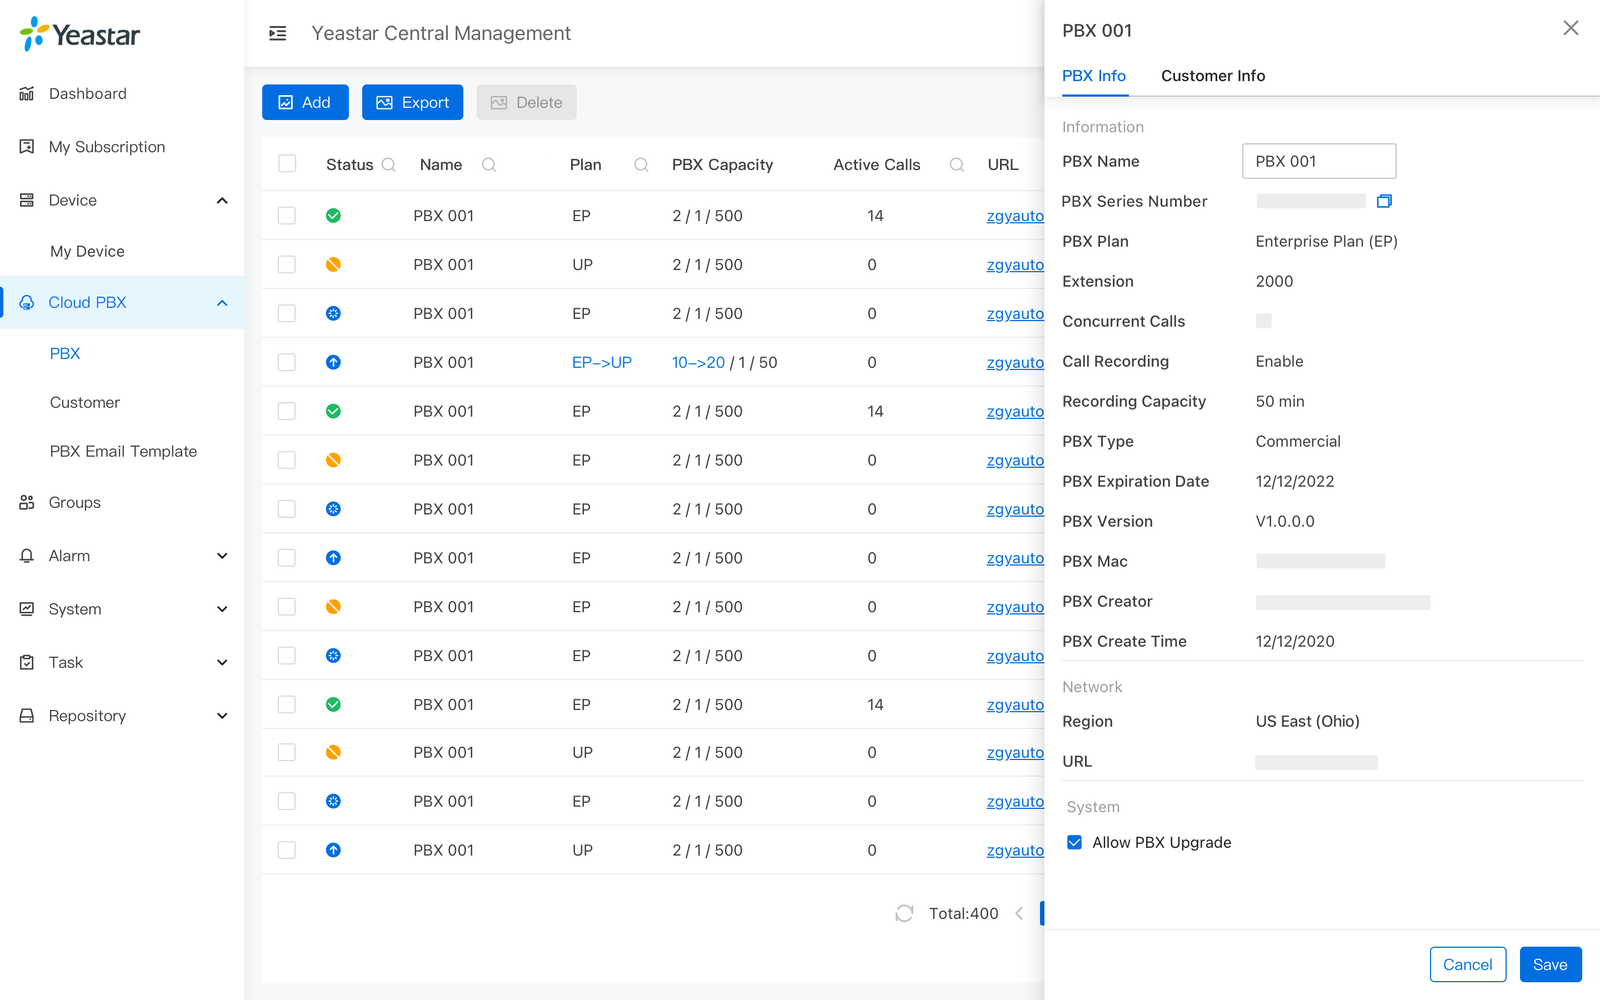Search by Name column magnifier icon

tap(489, 165)
